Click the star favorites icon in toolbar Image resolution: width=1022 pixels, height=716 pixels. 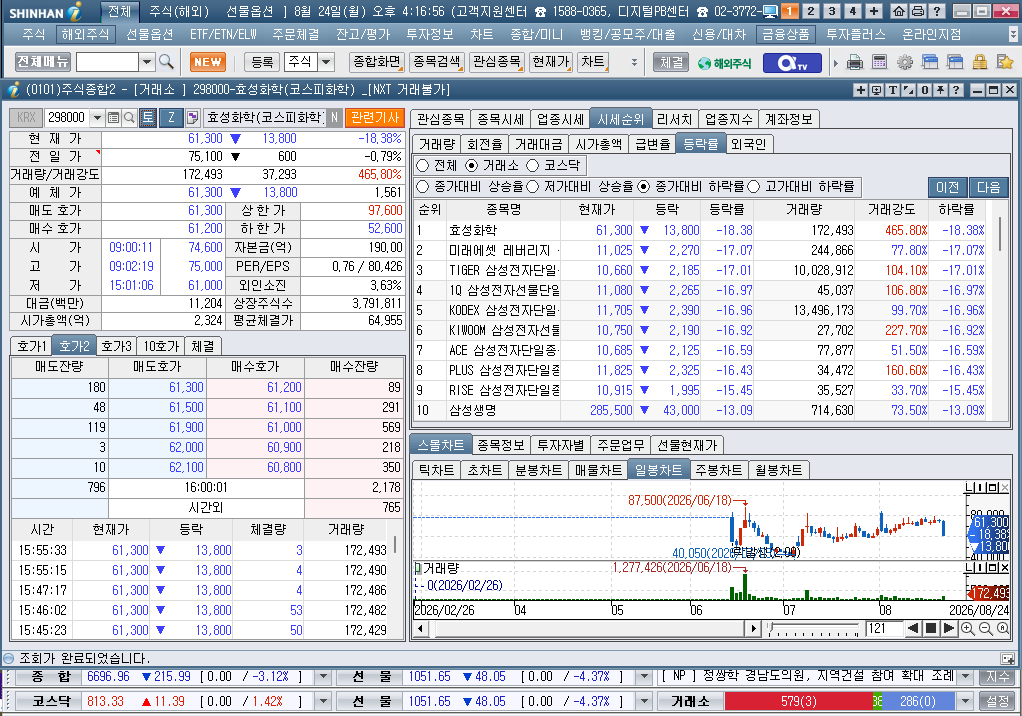(1004, 63)
